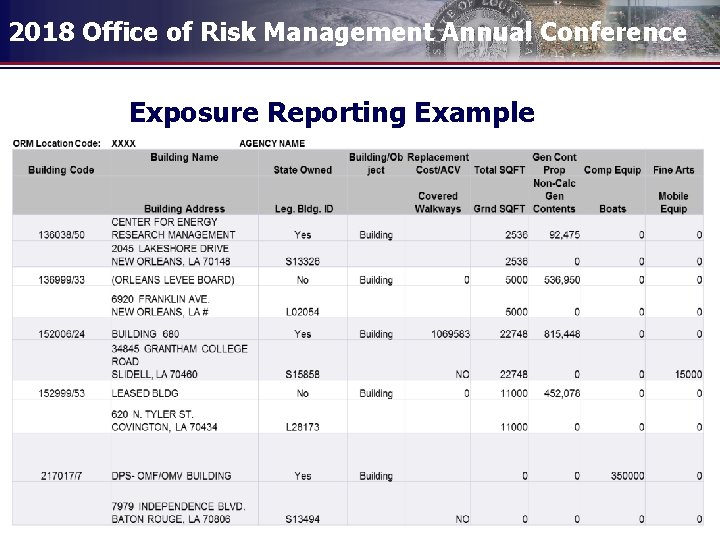Select building code 152006/24
720x540 pixels.
pyautogui.click(x=62, y=334)
